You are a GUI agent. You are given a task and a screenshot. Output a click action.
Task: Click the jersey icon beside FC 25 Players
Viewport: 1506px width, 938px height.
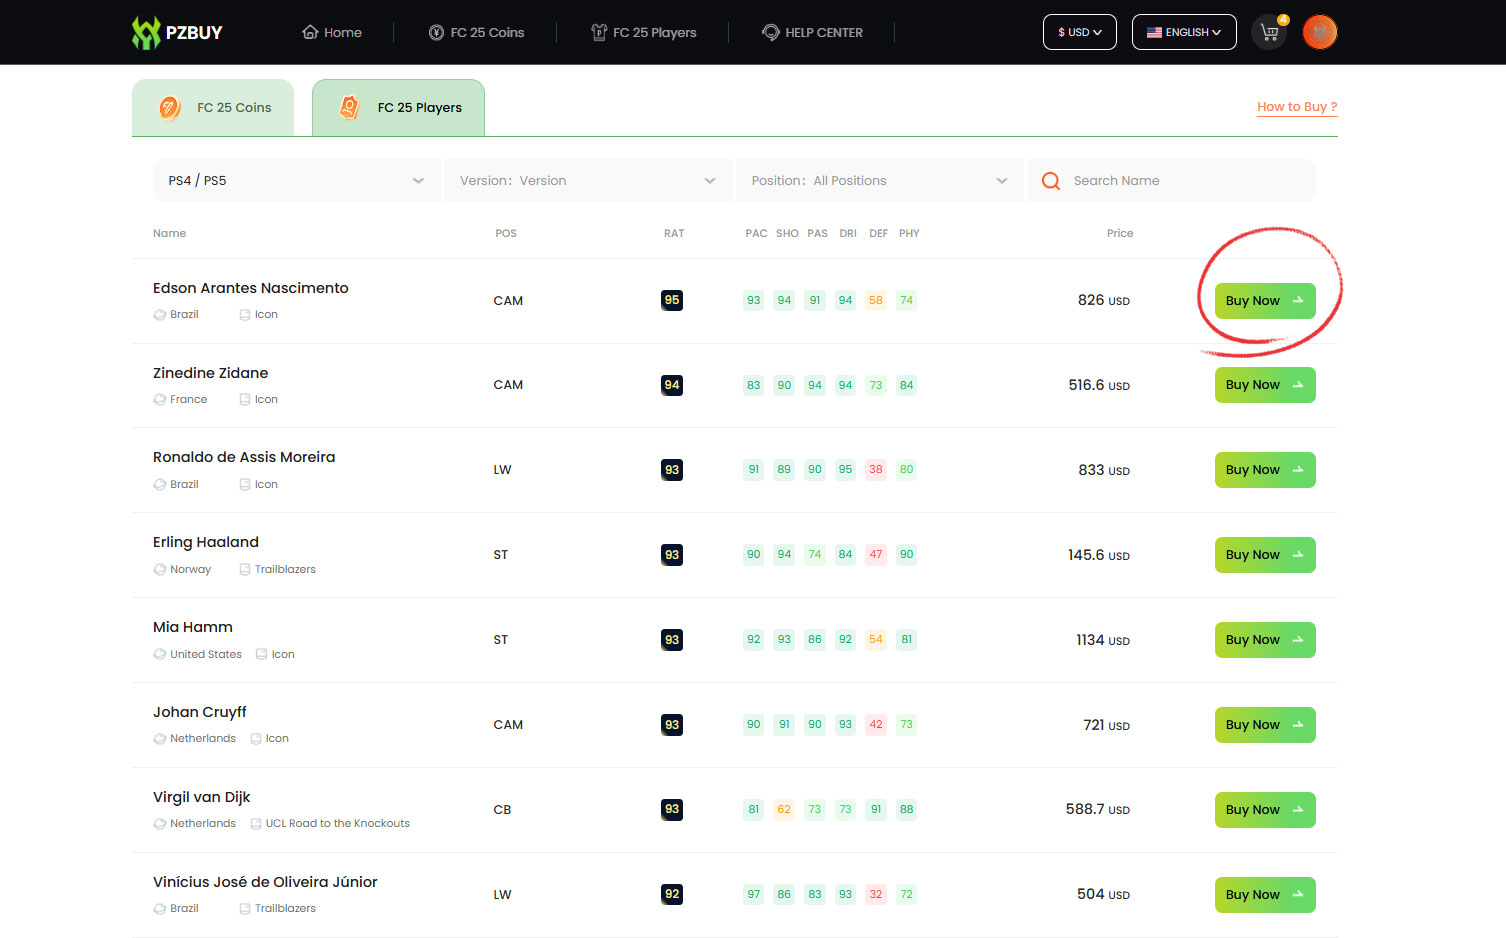(599, 32)
